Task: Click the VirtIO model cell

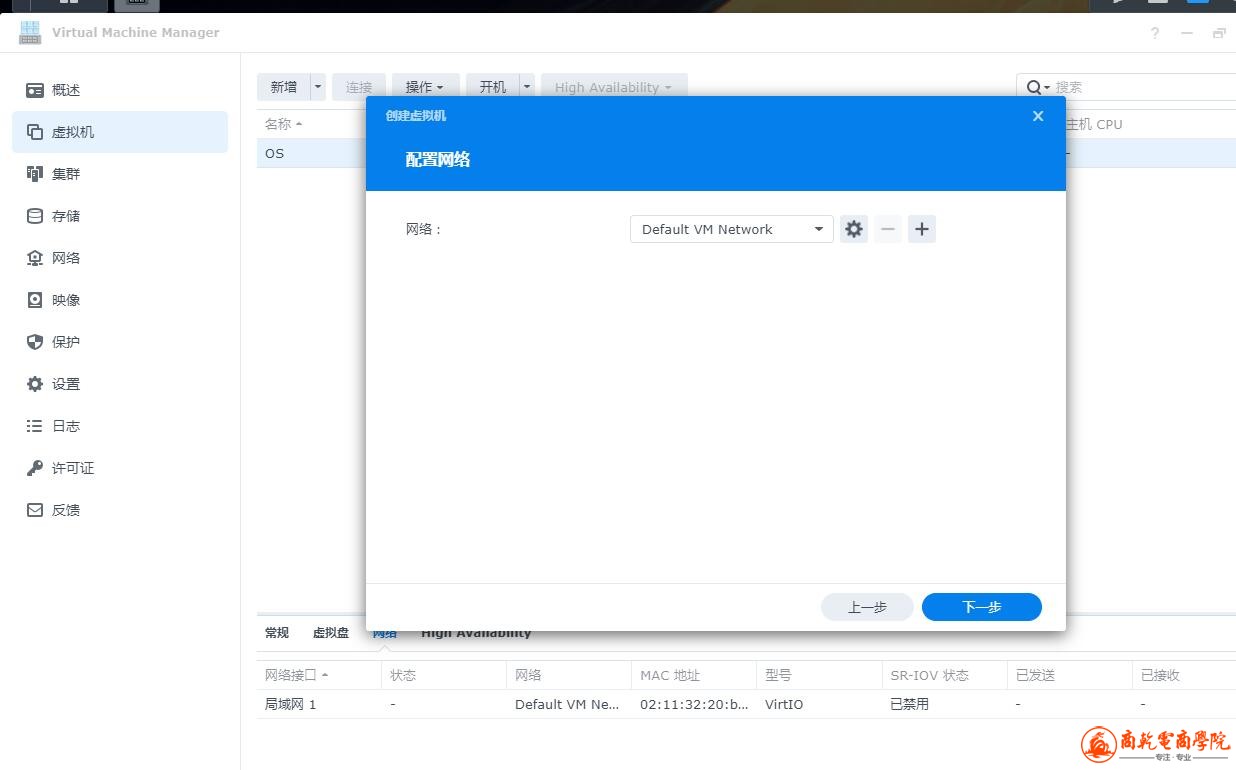Action: (x=784, y=704)
